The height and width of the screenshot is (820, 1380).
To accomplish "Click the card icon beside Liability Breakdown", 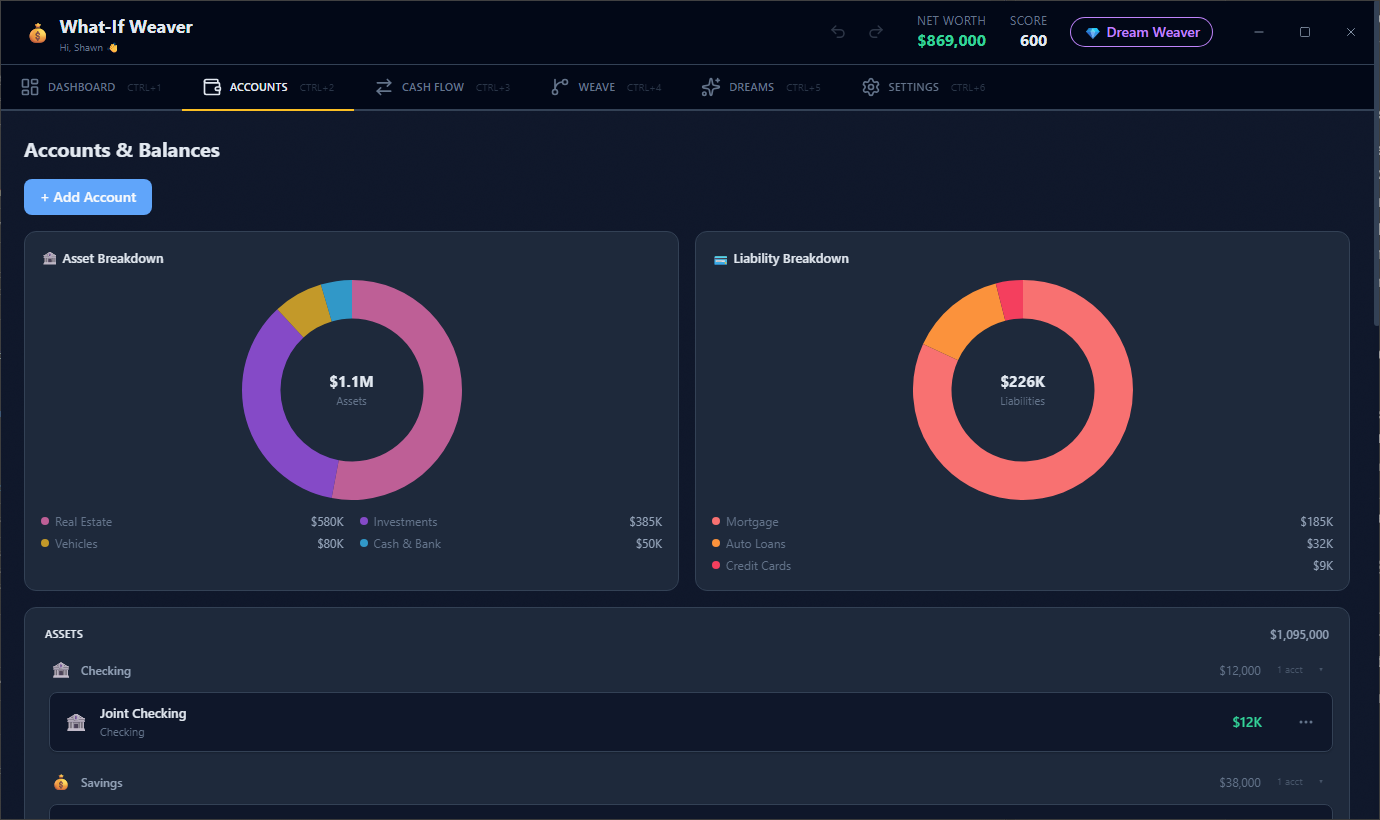I will [x=720, y=259].
